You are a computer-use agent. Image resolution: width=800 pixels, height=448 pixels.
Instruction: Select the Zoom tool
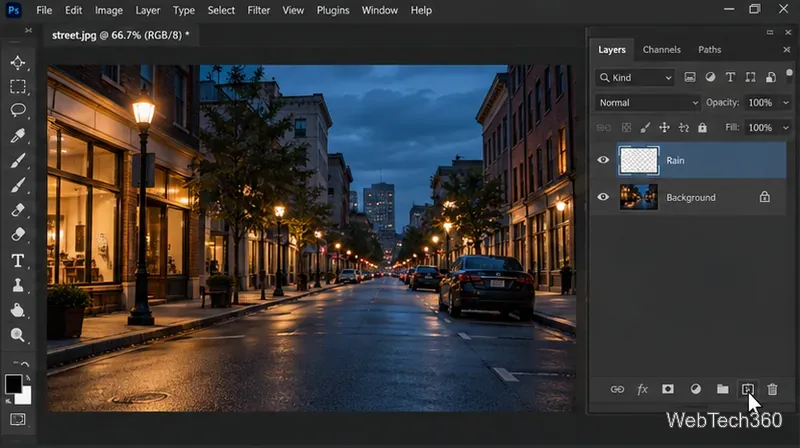pyautogui.click(x=18, y=335)
